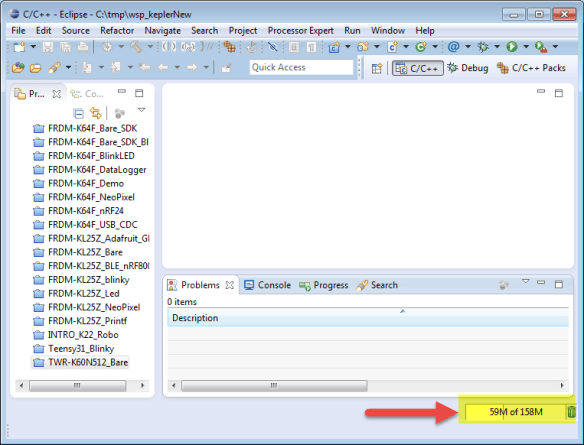Select the Console tab
The height and width of the screenshot is (445, 584).
[x=267, y=285]
